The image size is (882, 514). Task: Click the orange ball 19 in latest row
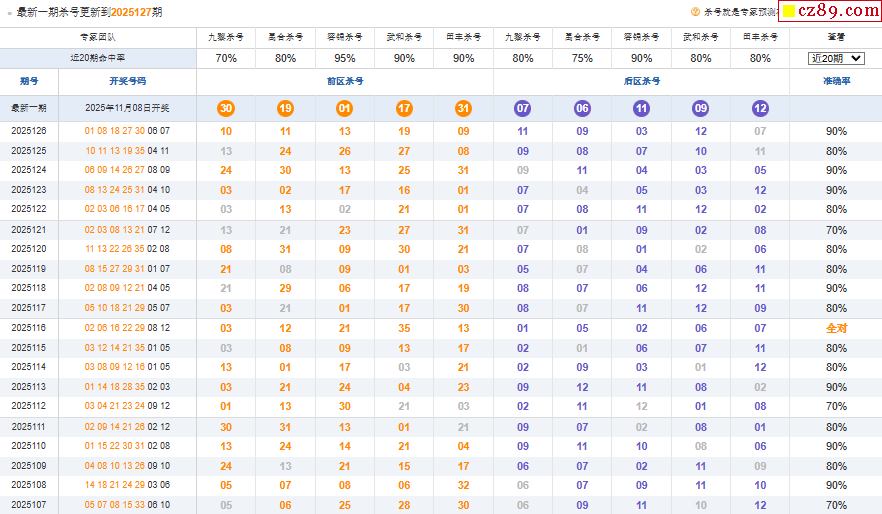tap(285, 108)
